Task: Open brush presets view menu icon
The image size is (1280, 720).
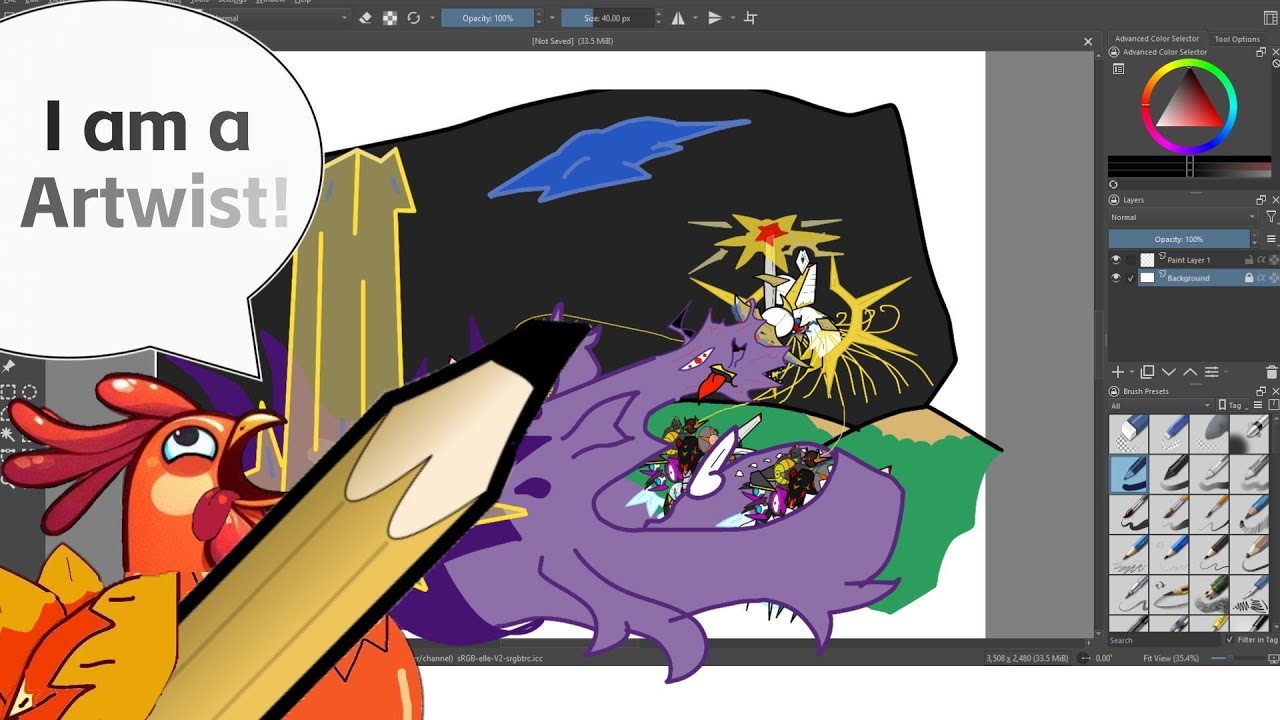Action: pos(1256,405)
